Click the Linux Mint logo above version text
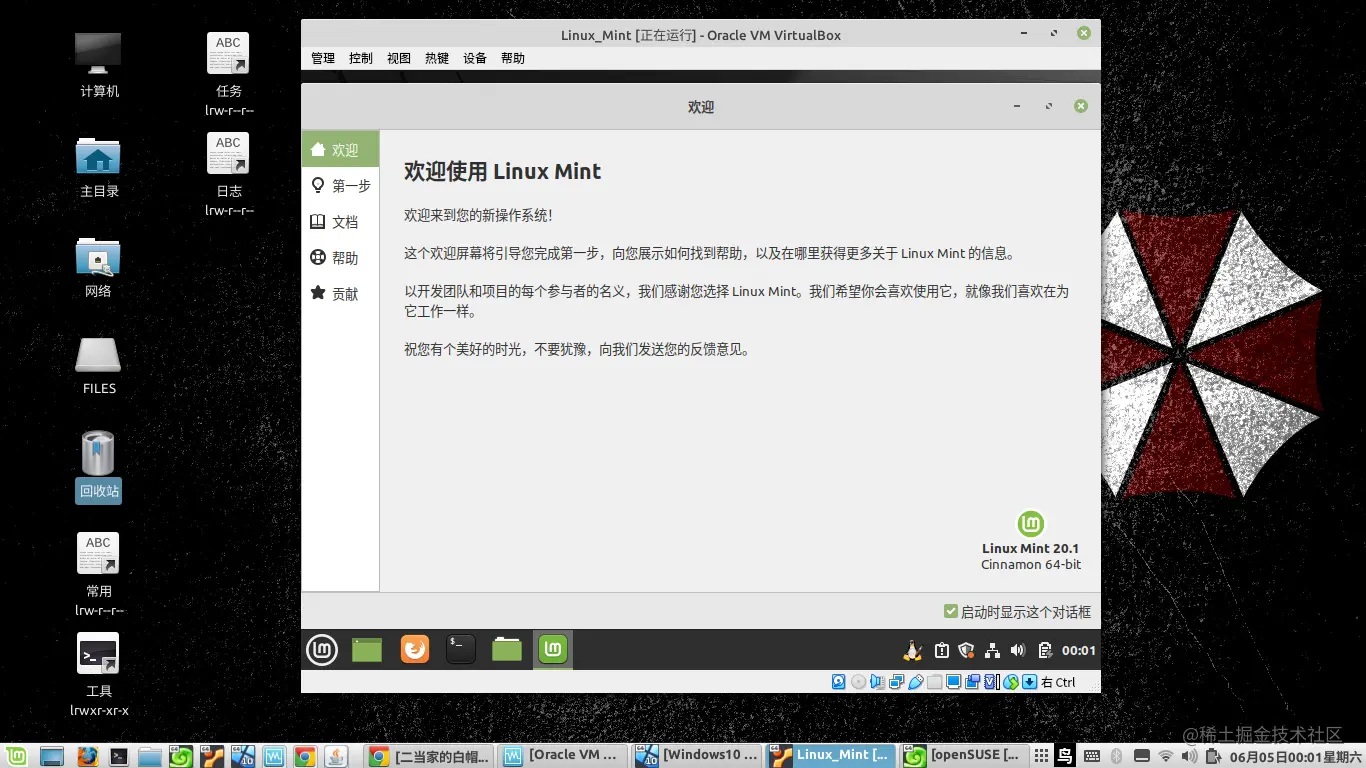This screenshot has height=768, width=1366. coord(1031,524)
